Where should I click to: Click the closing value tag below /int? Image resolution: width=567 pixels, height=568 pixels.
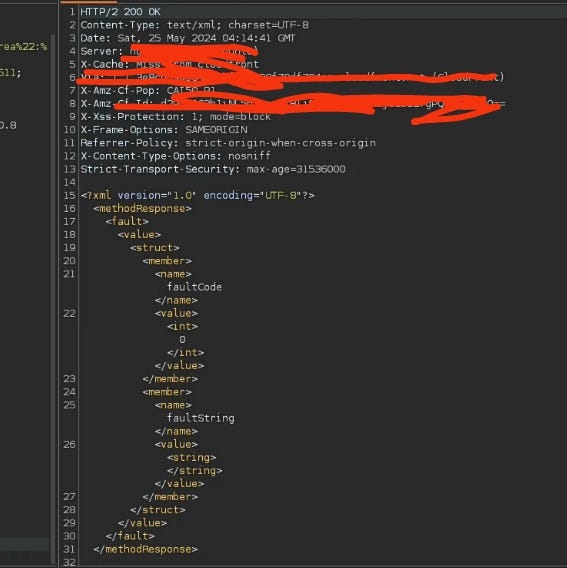pyautogui.click(x=179, y=366)
